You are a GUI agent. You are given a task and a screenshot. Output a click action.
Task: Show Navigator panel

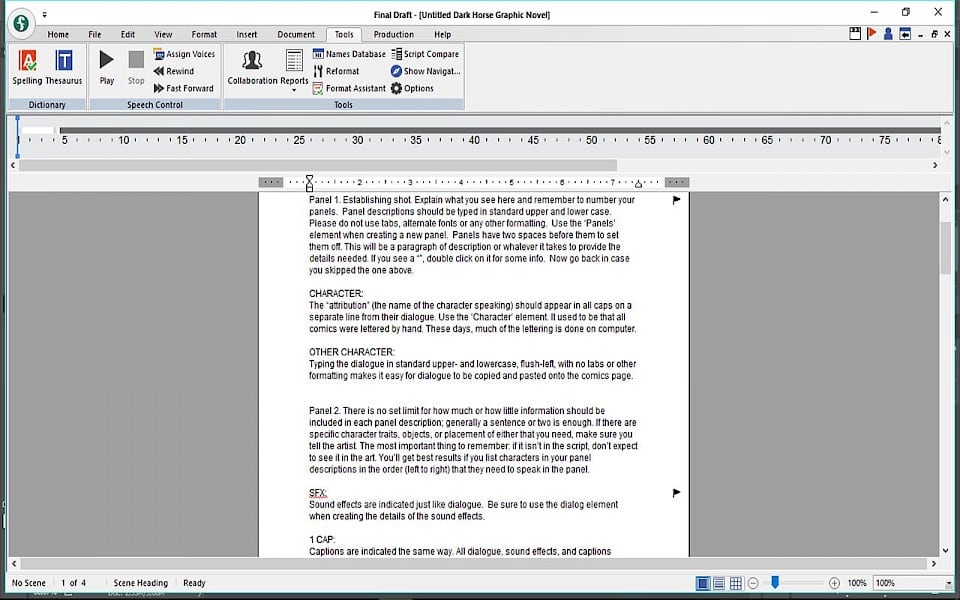(x=425, y=71)
